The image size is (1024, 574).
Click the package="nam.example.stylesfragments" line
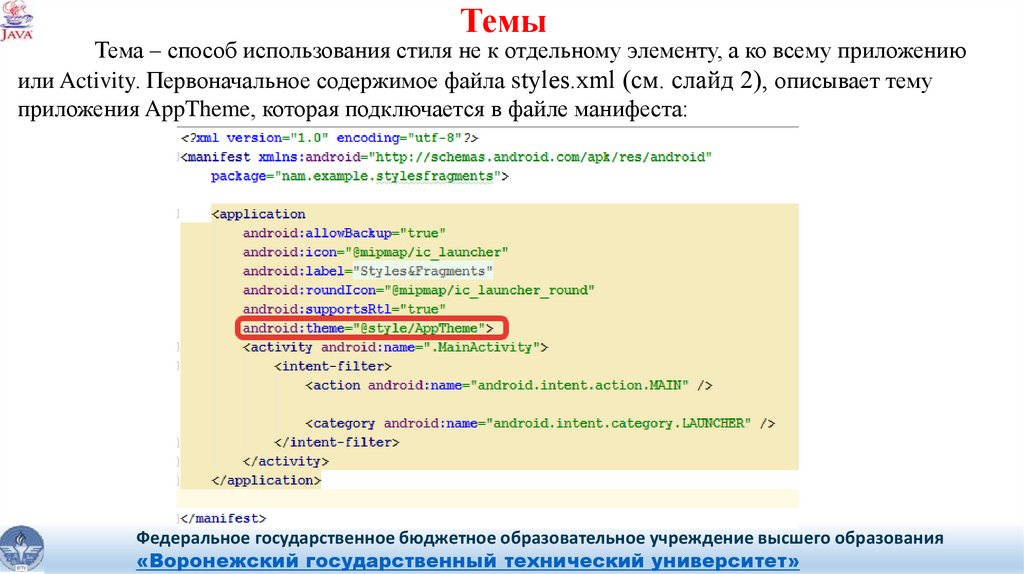coord(360,176)
